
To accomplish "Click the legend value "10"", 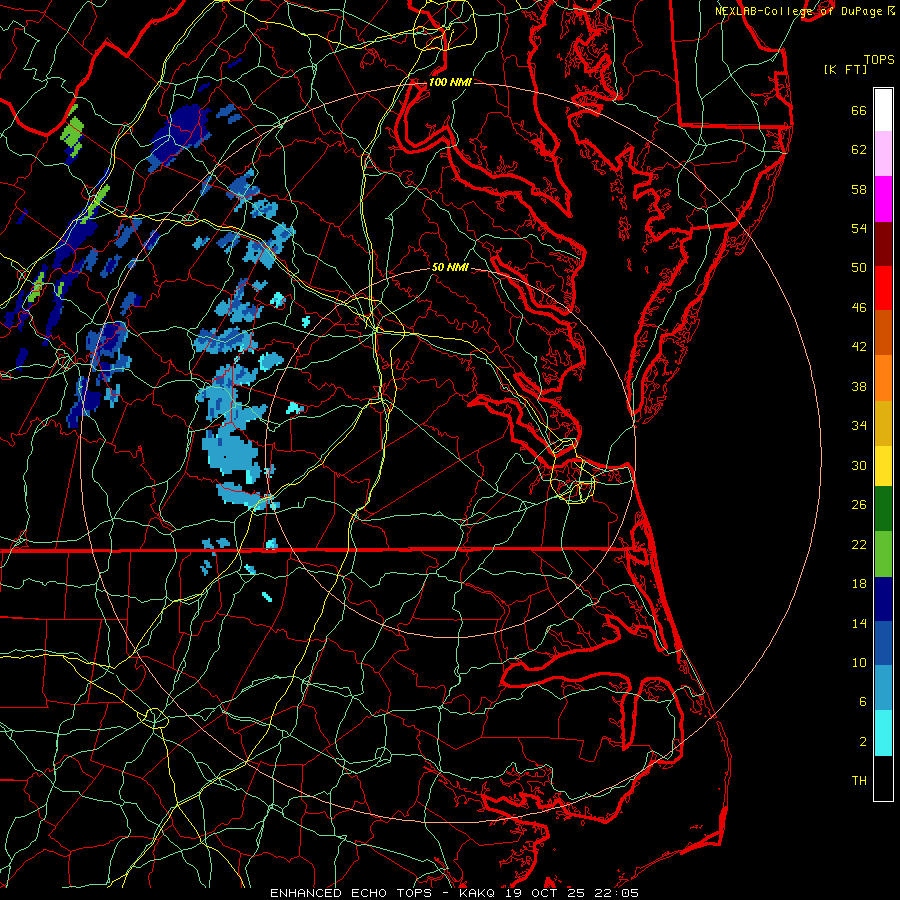I will point(859,662).
